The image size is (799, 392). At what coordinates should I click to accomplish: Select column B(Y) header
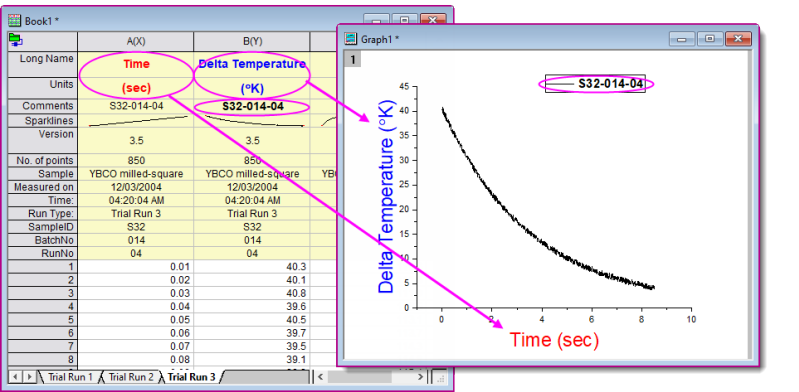click(x=252, y=41)
